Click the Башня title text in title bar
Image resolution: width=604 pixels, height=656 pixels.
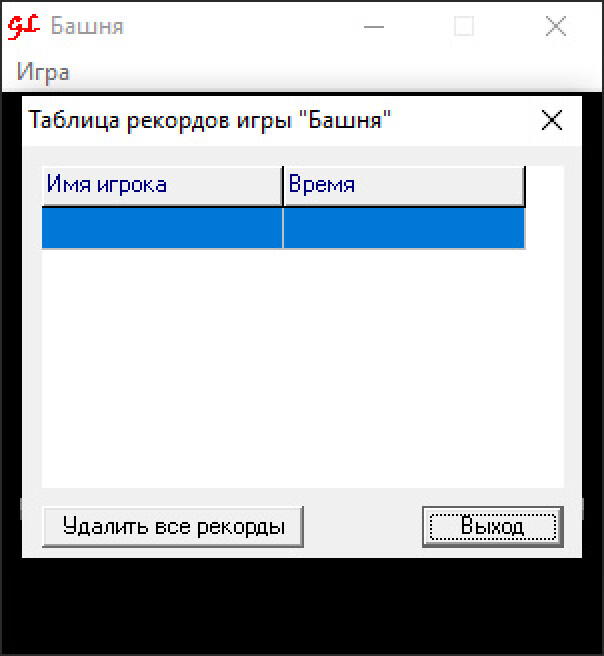coord(87,27)
